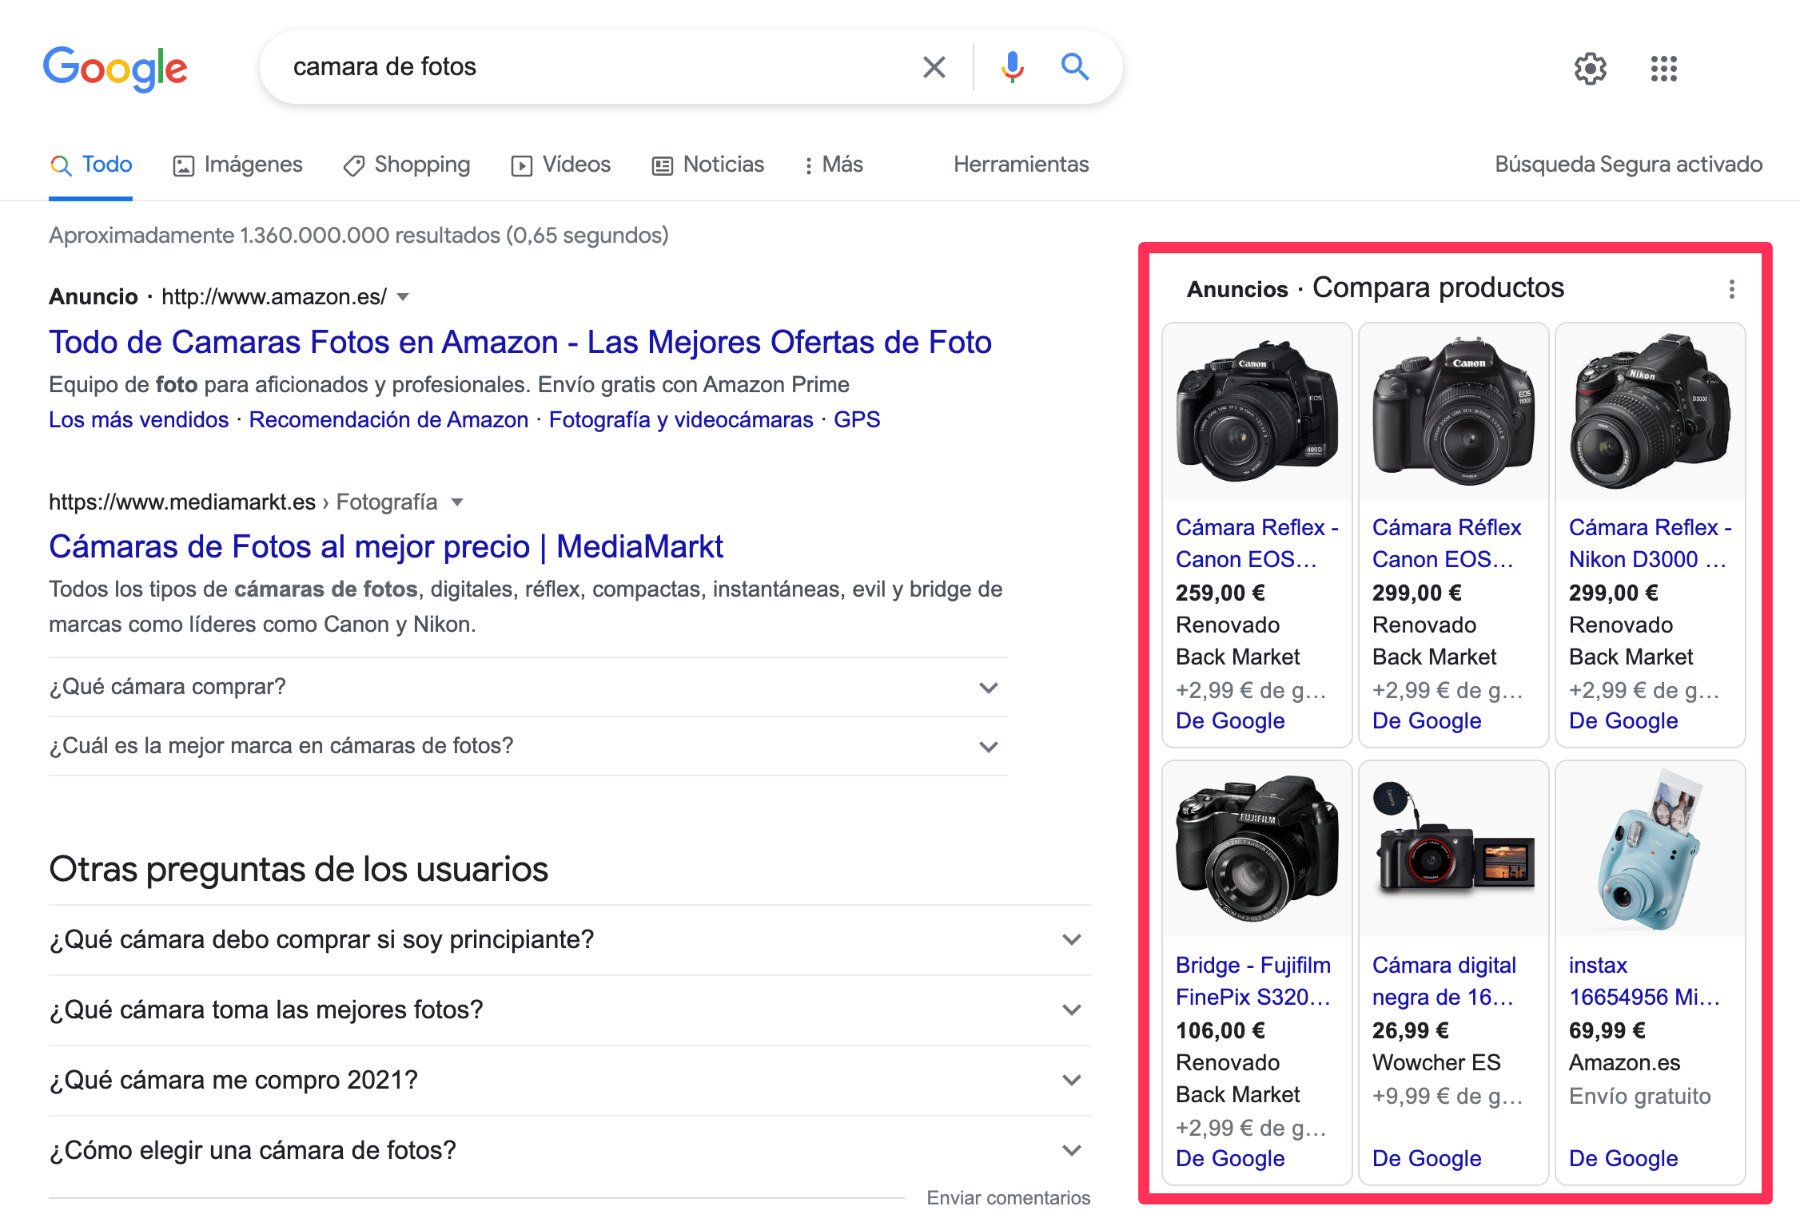
Task: Expand ¿Qué cámara comprar?
Action: coord(528,687)
